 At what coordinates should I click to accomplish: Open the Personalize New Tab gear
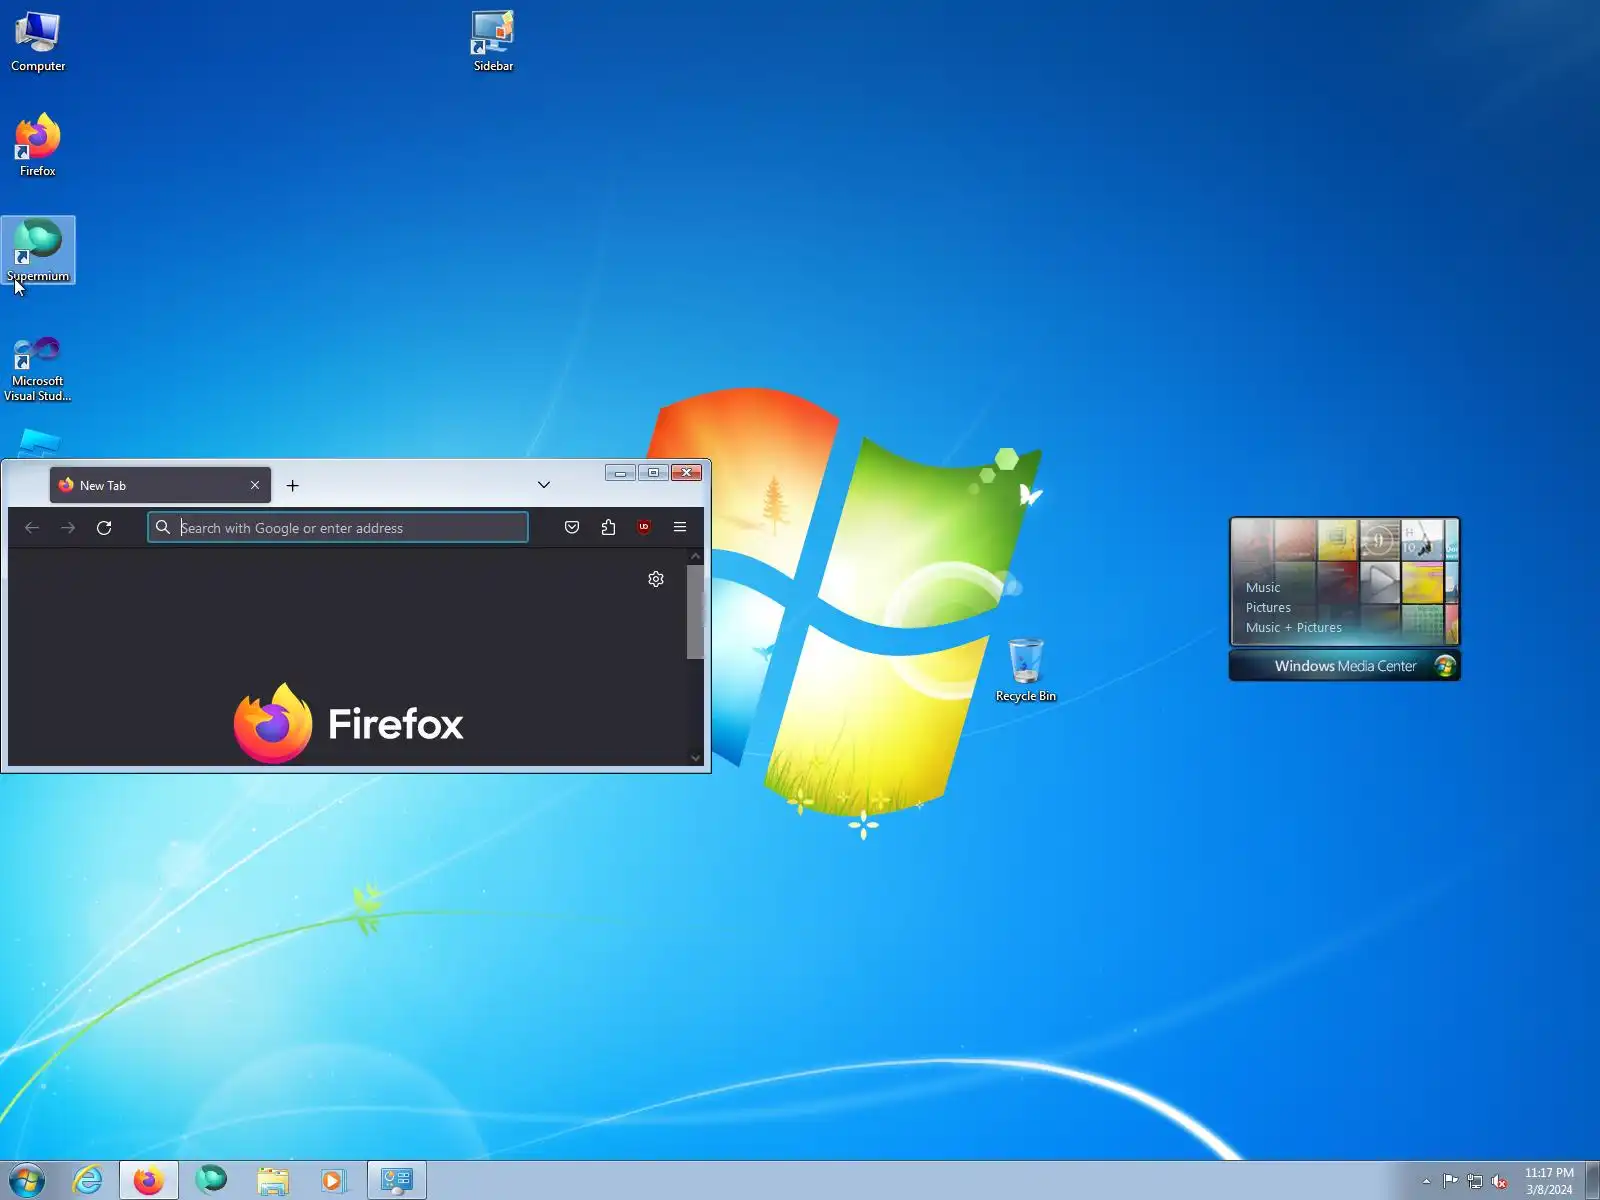pos(656,579)
